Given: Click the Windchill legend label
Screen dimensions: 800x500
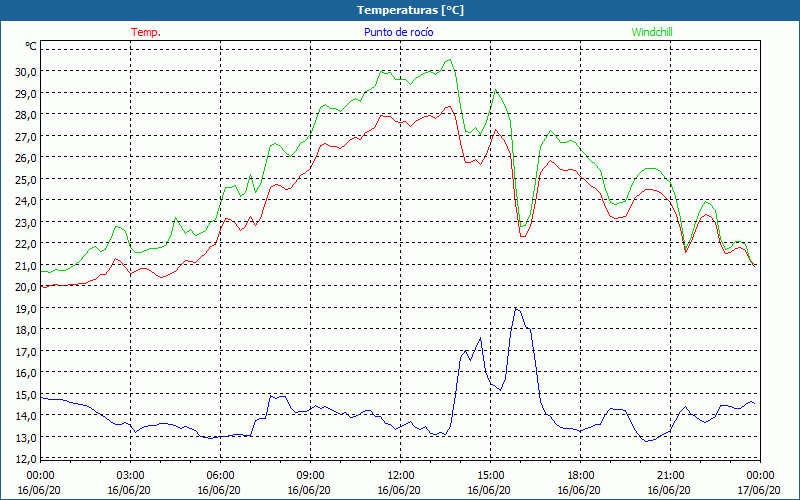Looking at the screenshot, I should click(652, 32).
